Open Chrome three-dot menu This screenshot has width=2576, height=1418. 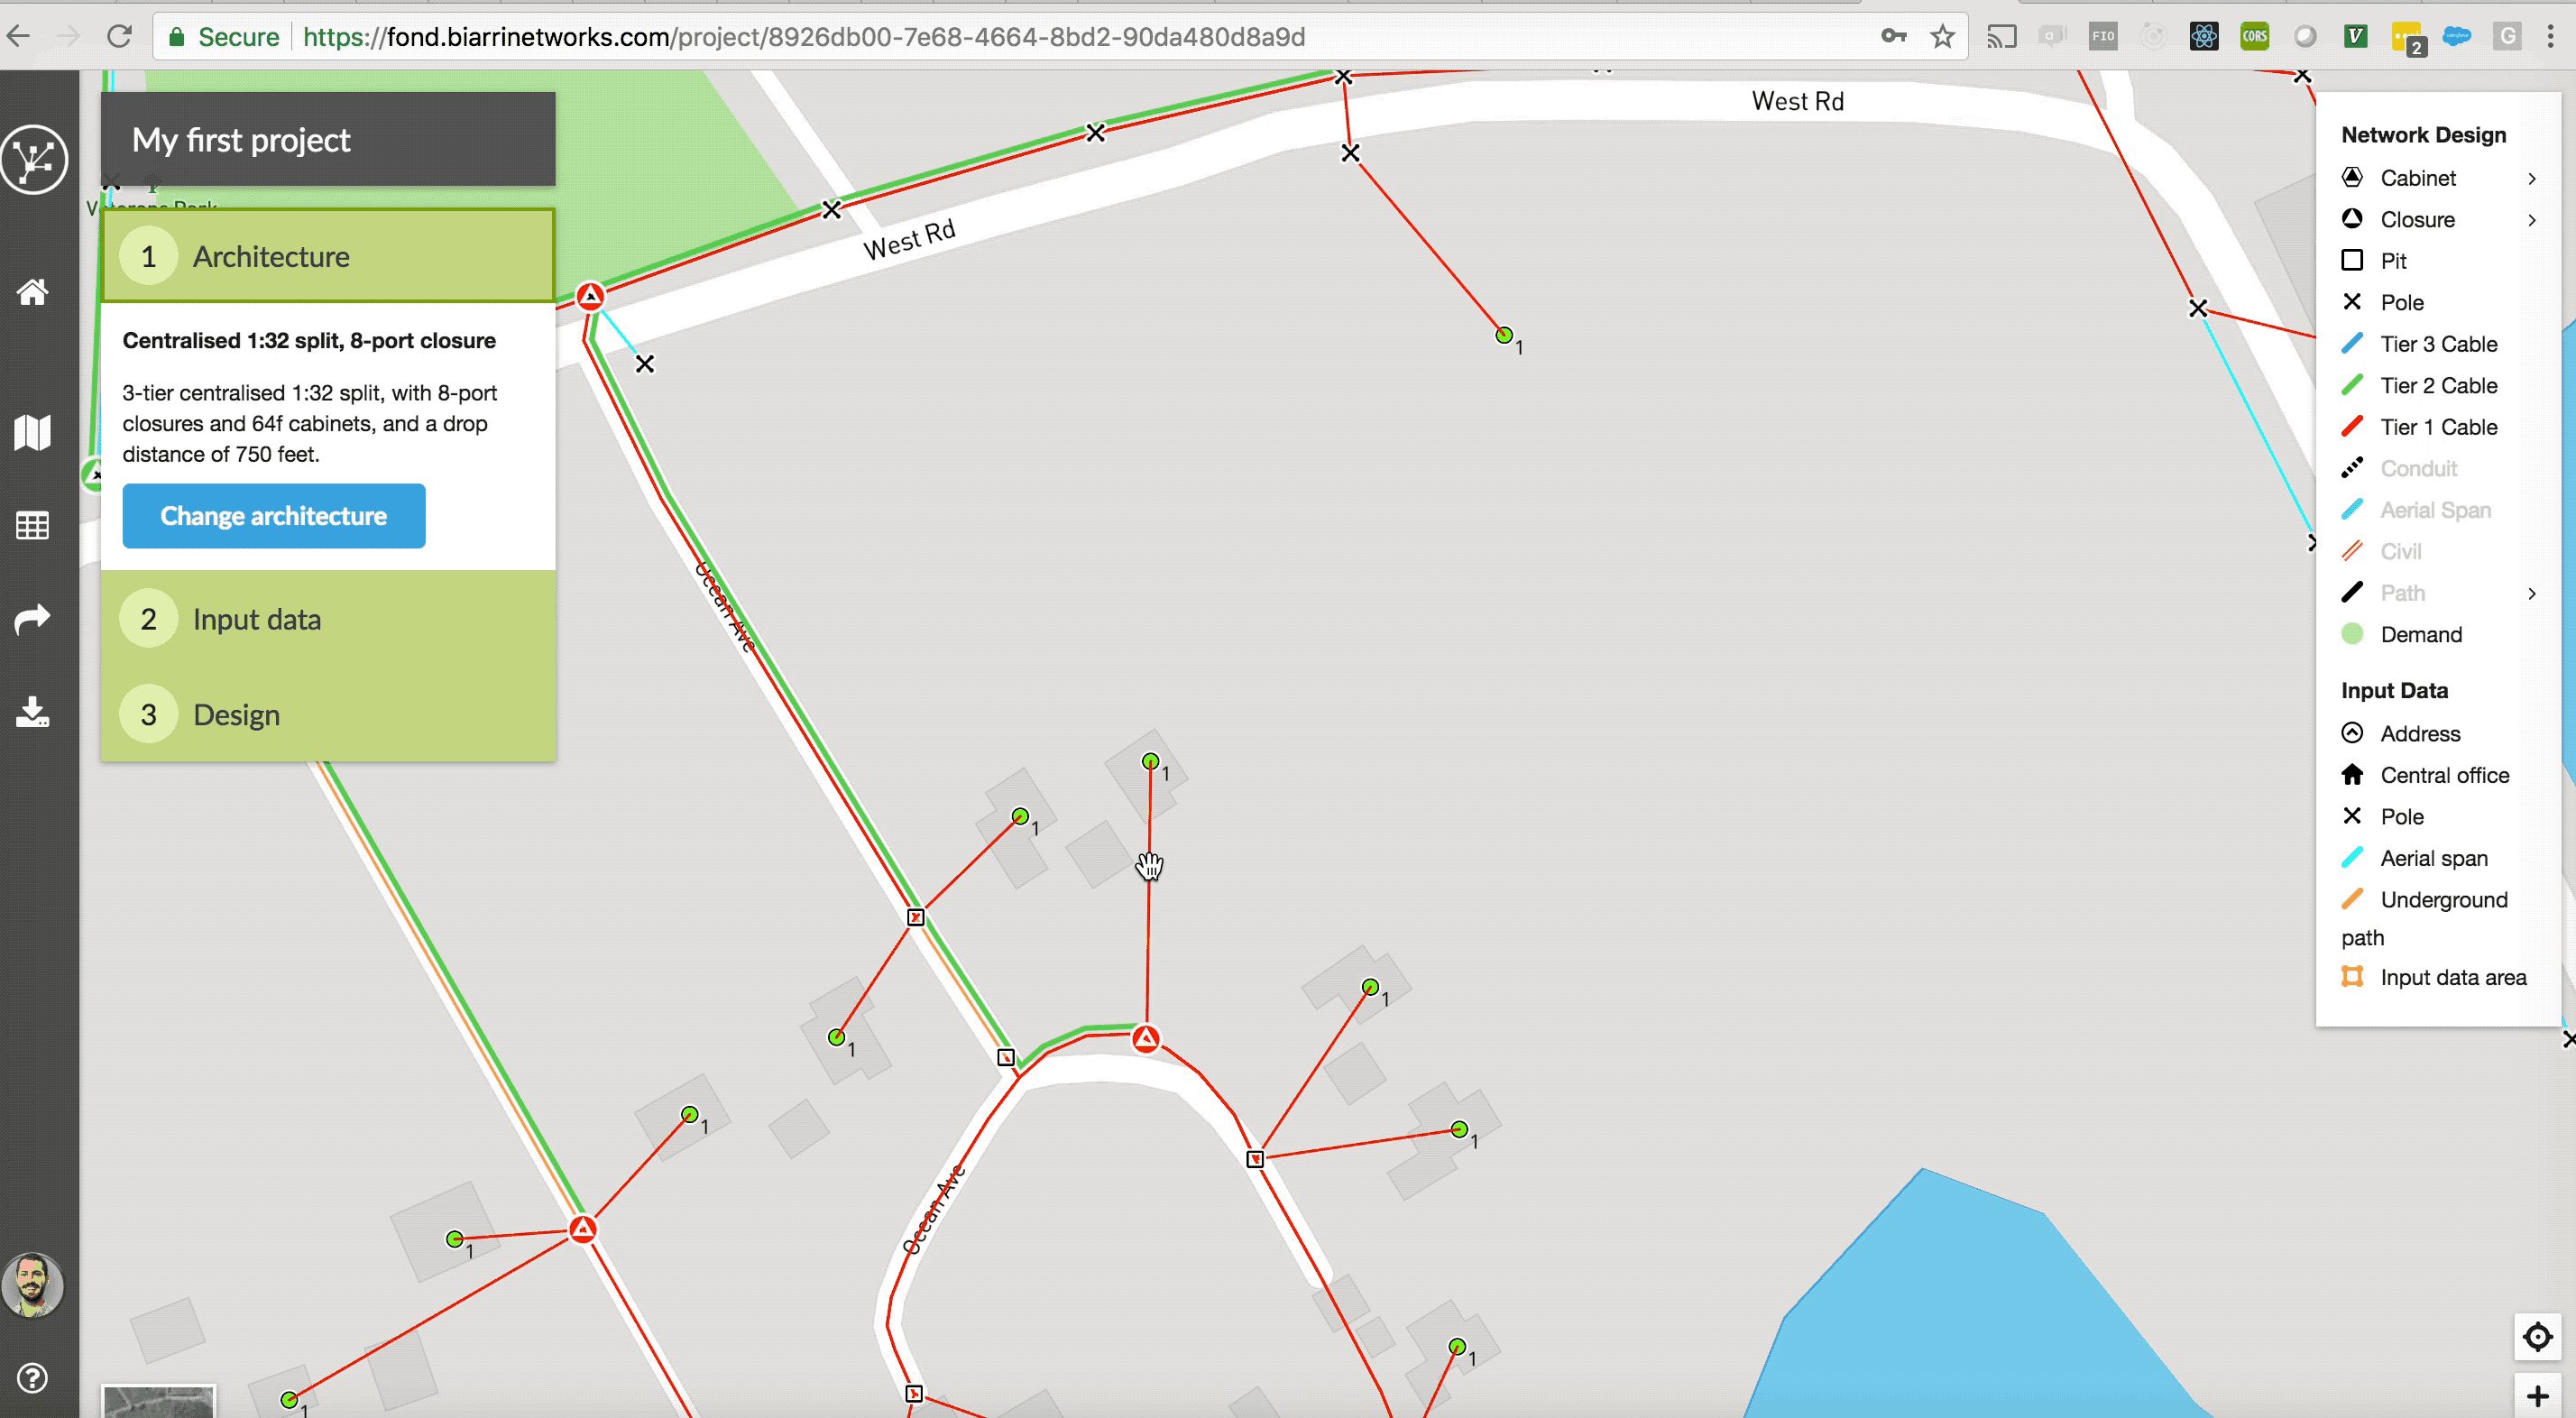click(x=2550, y=37)
